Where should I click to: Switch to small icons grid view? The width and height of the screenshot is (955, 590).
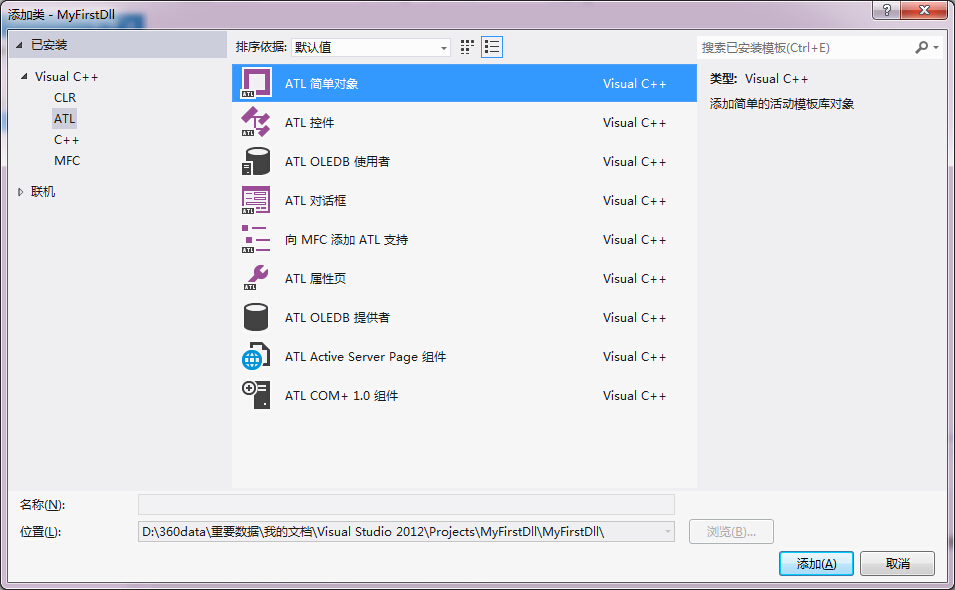coord(467,47)
